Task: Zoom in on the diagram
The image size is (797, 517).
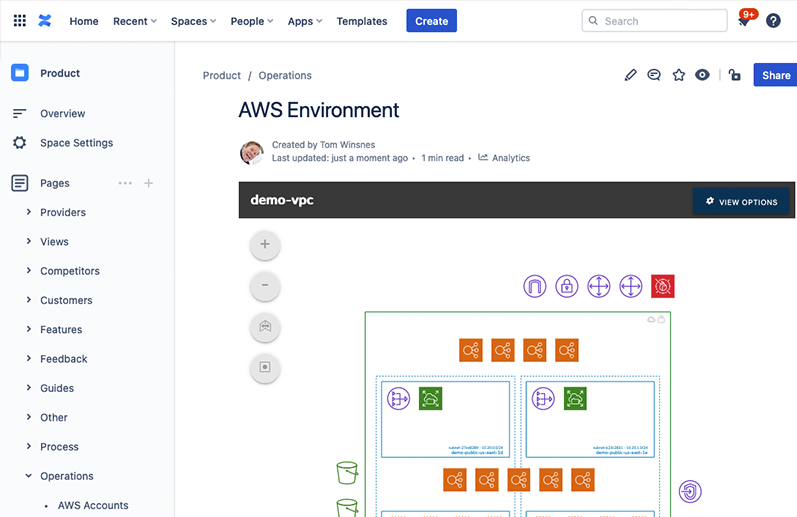Action: (x=265, y=244)
